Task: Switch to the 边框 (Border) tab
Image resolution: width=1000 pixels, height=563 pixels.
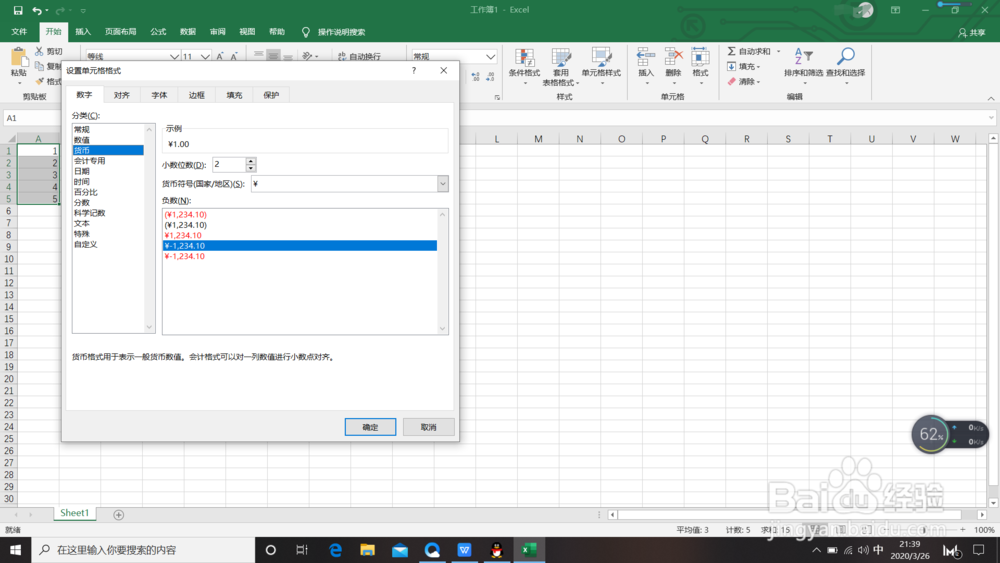Action: (x=196, y=95)
